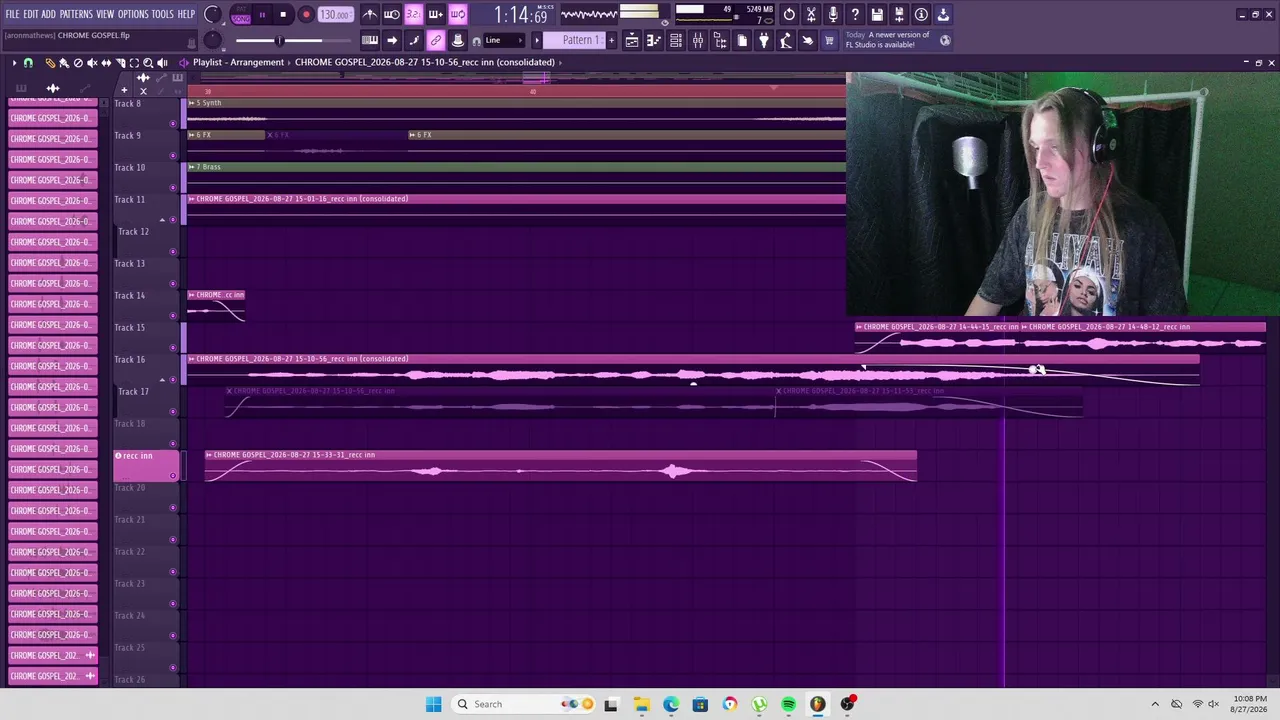Click the red record button

click(x=306, y=15)
